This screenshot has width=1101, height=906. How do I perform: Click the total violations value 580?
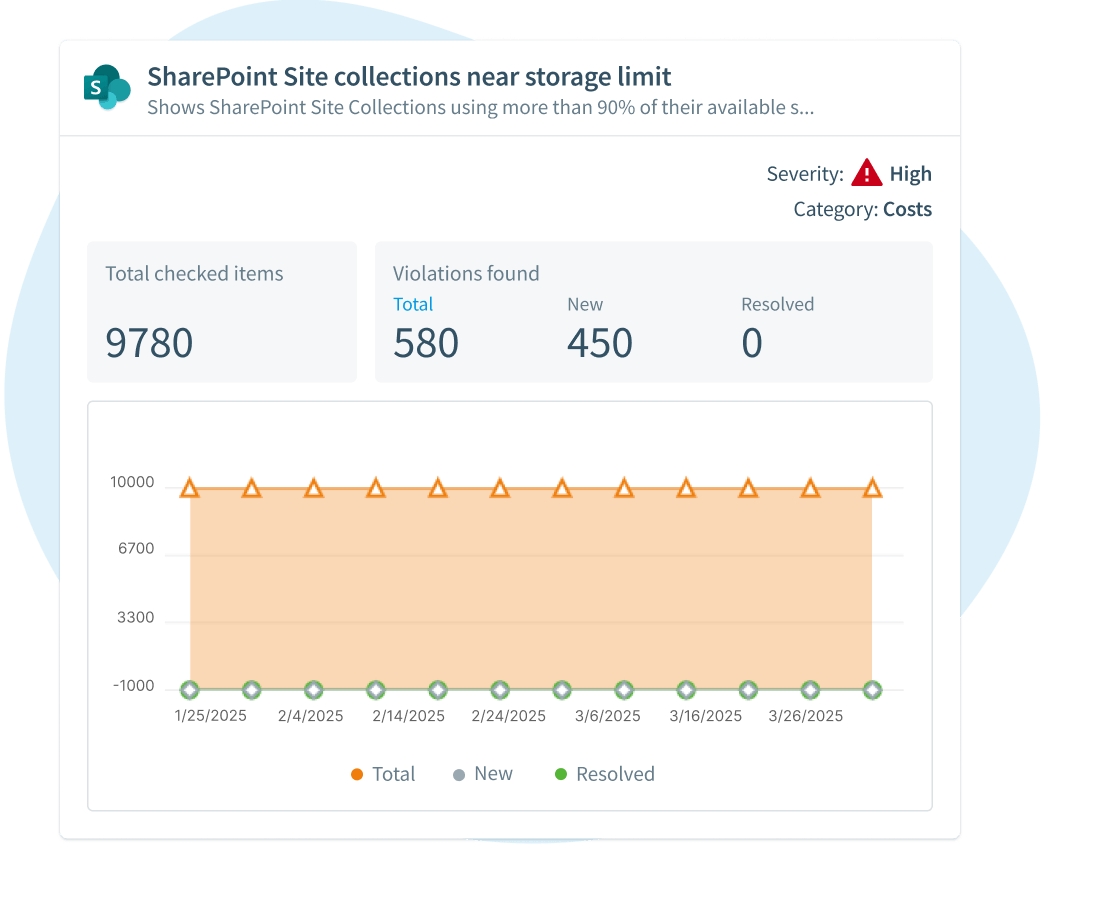(x=426, y=343)
